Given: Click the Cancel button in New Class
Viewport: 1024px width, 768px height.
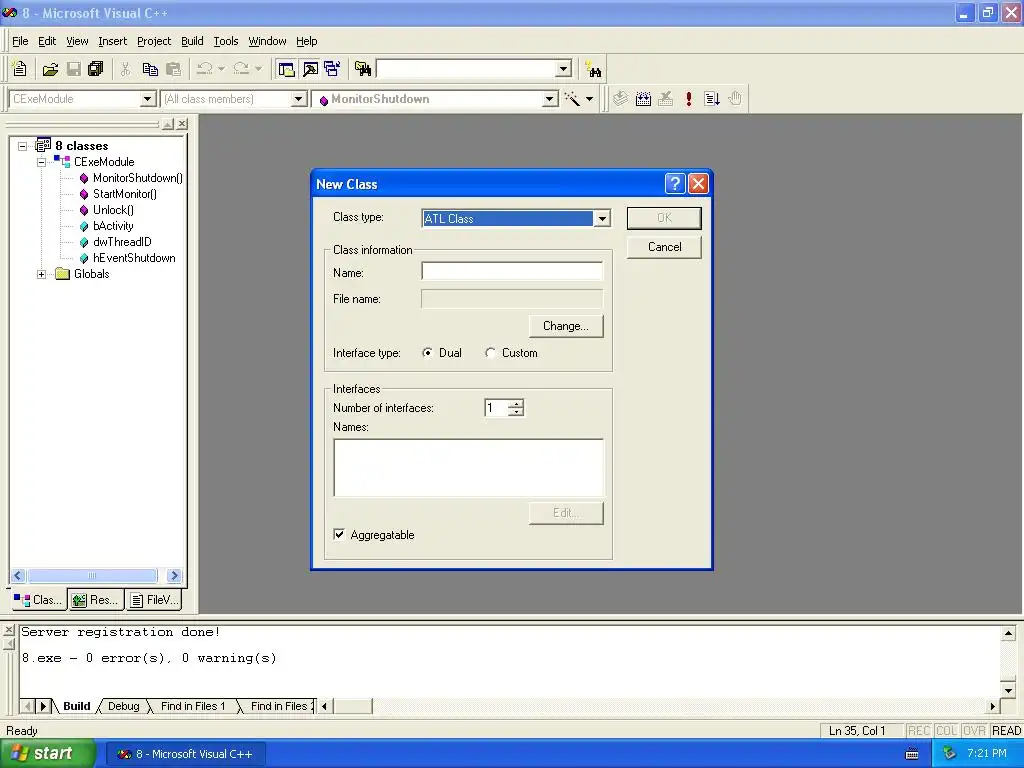Looking at the screenshot, I should point(664,247).
